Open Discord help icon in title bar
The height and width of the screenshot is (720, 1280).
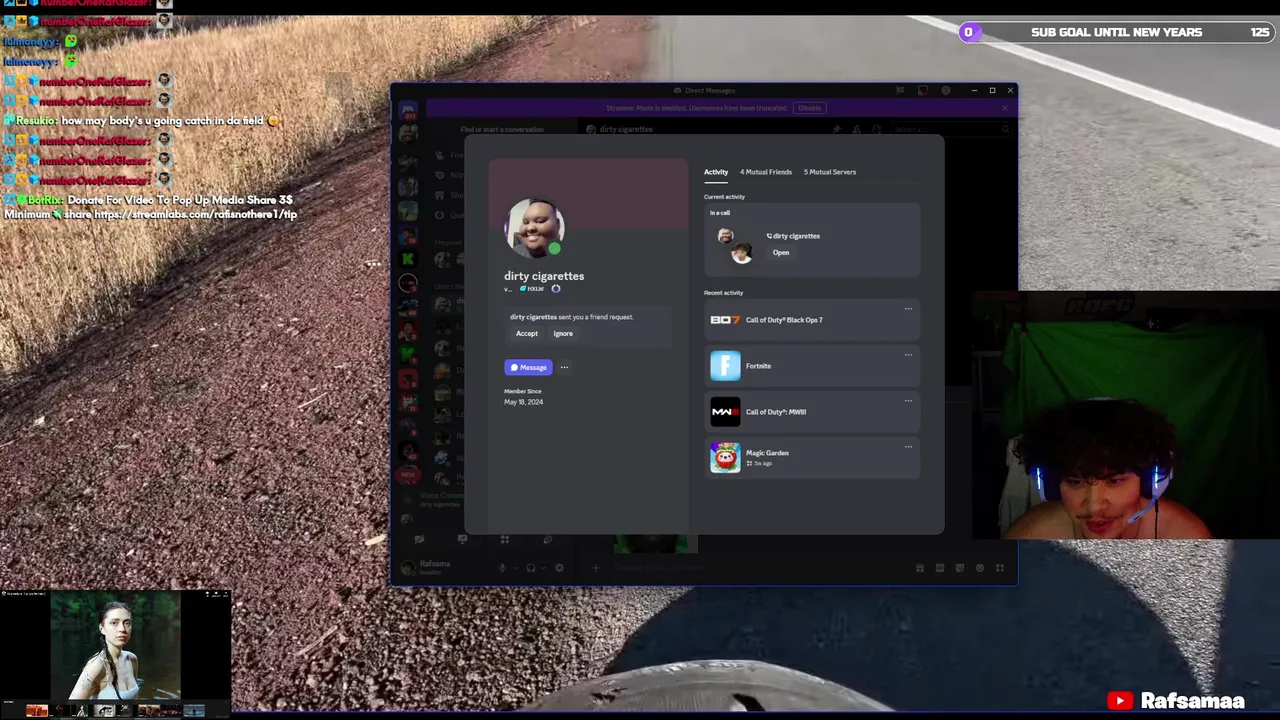(946, 90)
